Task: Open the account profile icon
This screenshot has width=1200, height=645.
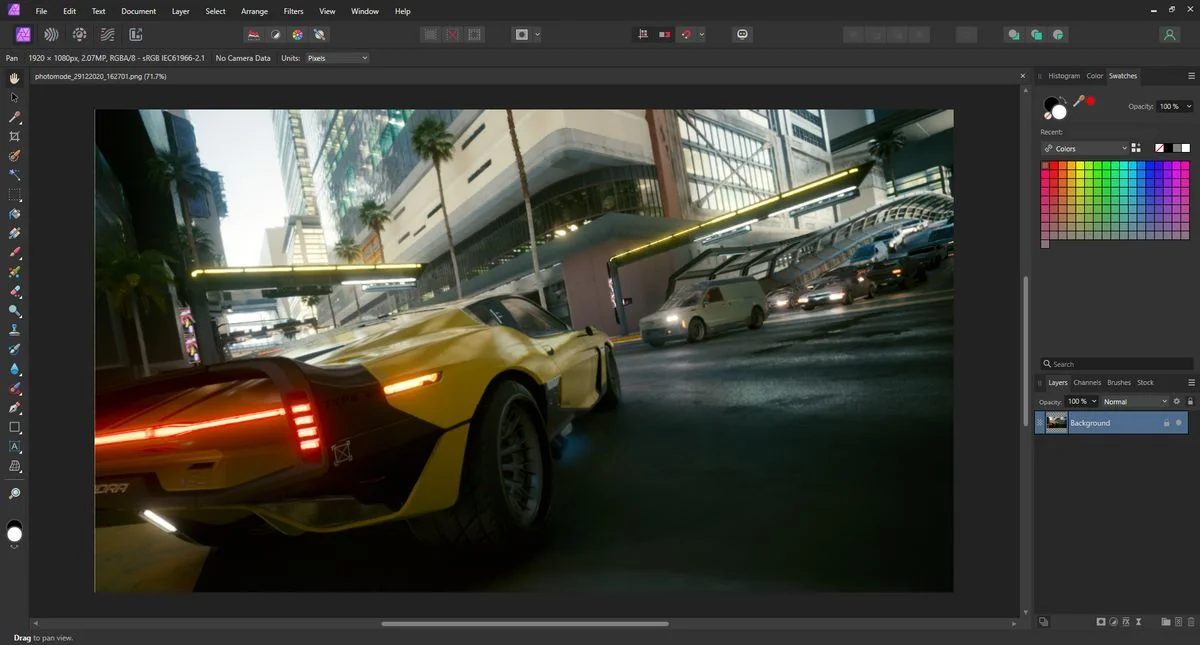Action: tap(1169, 34)
